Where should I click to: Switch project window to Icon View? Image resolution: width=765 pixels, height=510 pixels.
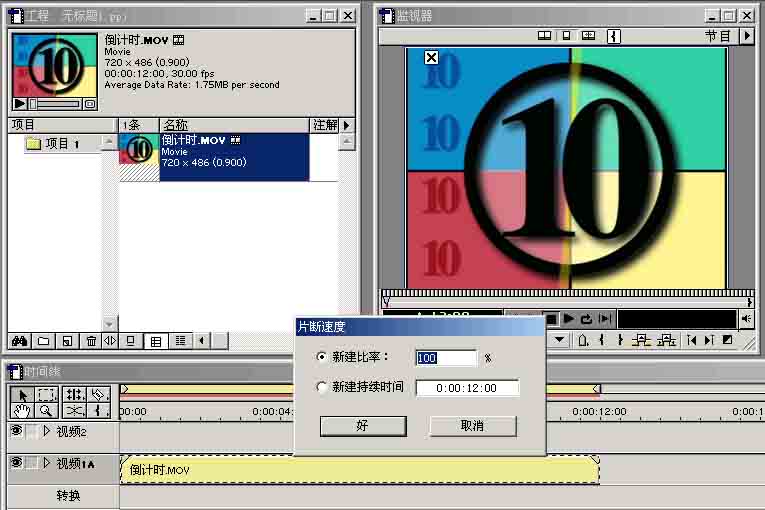[130, 341]
